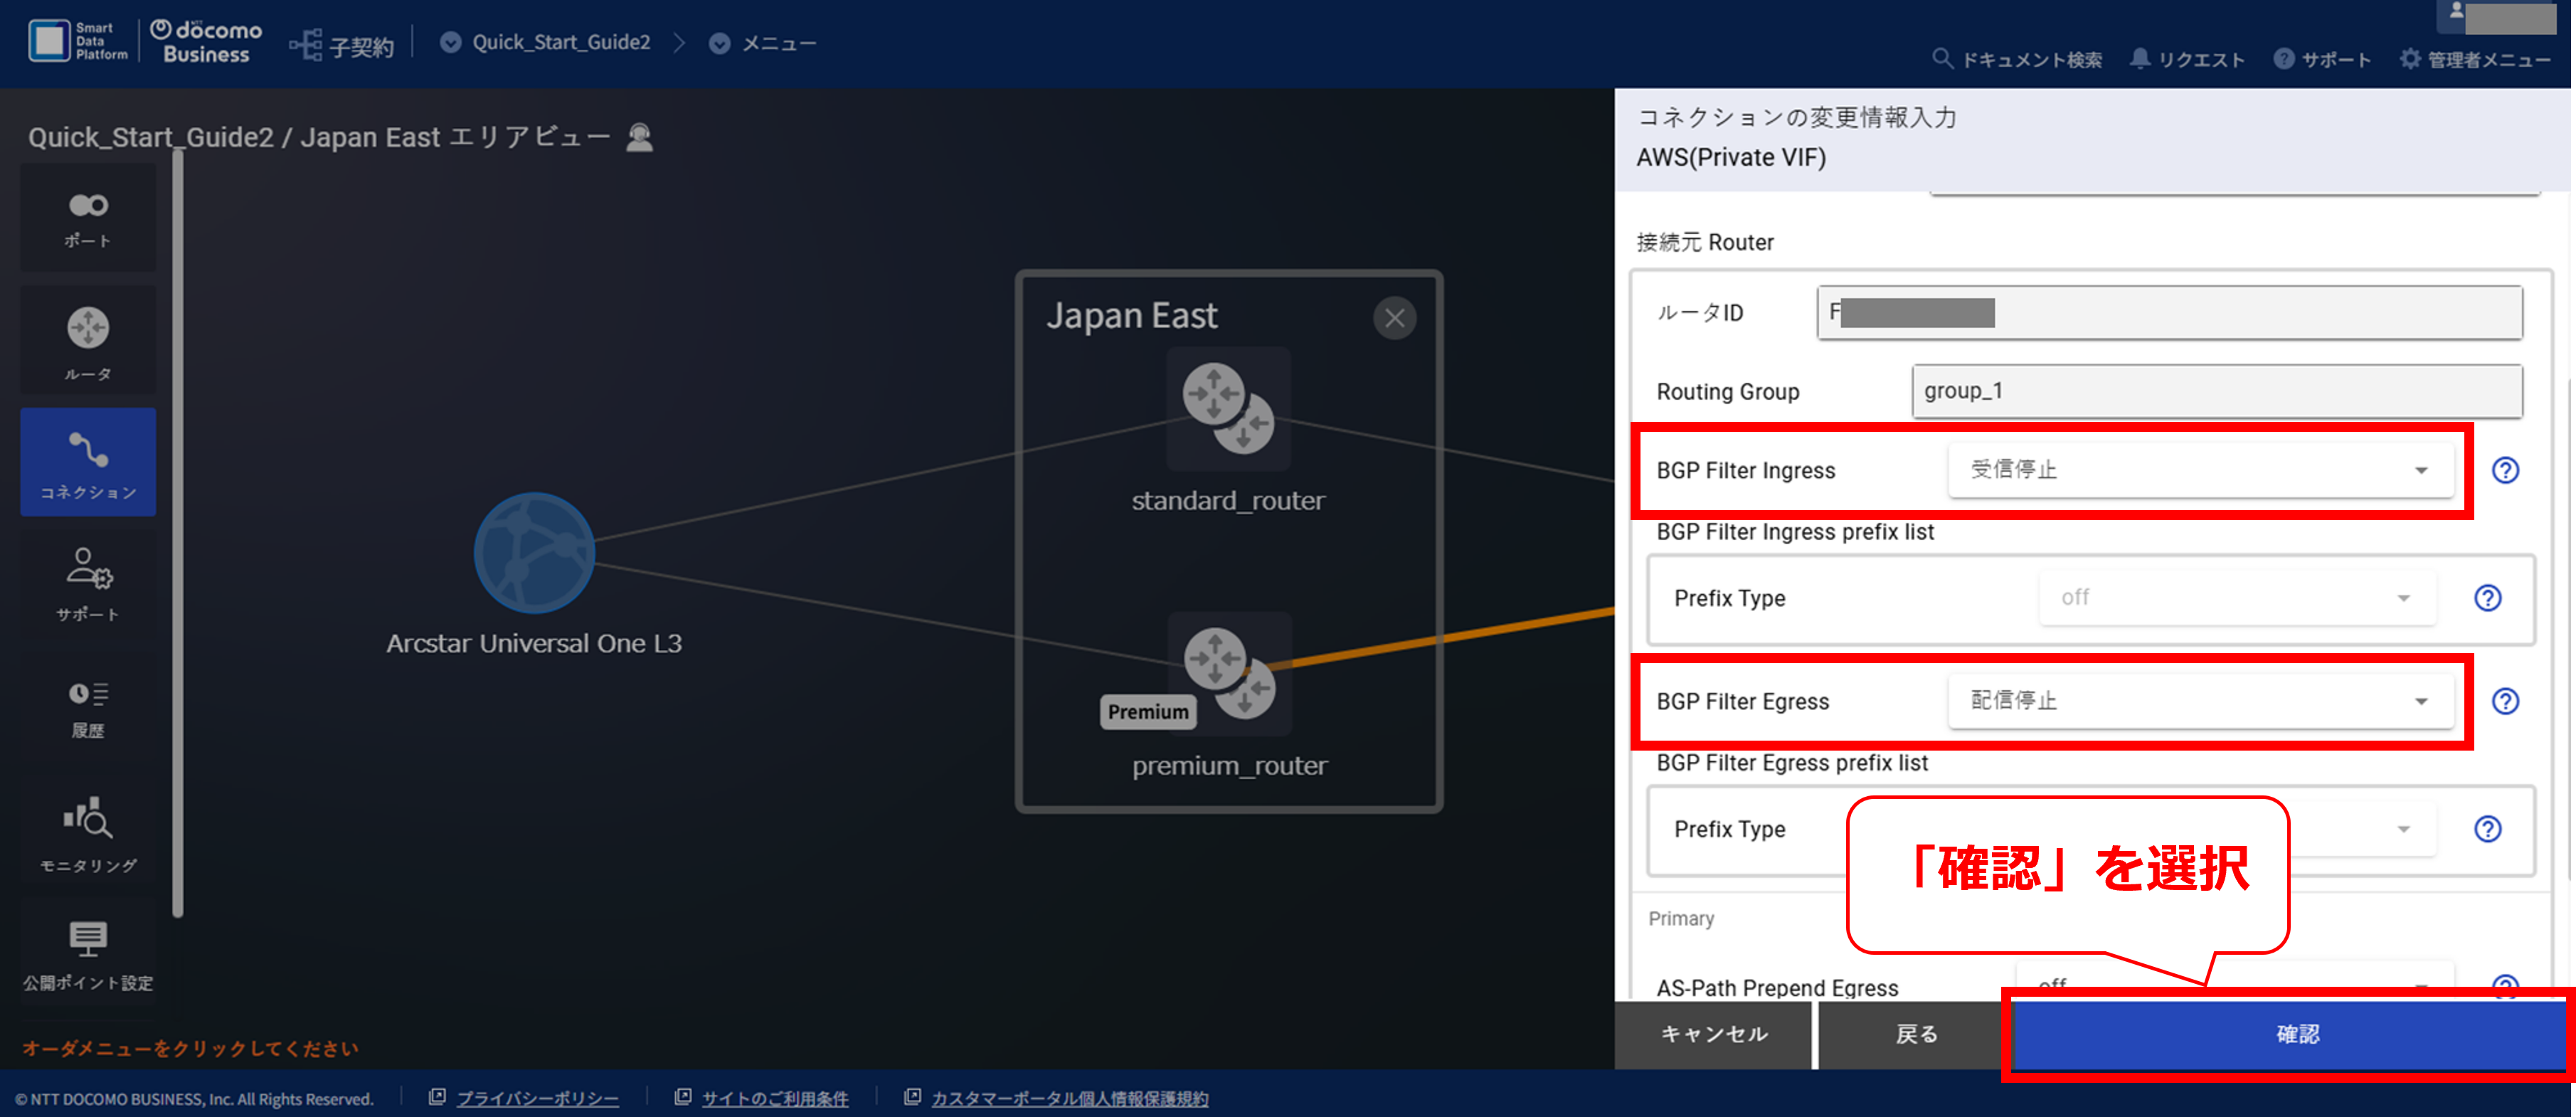Open the サイトのご利用条件 link
This screenshot has height=1117, width=2576.
click(775, 1098)
